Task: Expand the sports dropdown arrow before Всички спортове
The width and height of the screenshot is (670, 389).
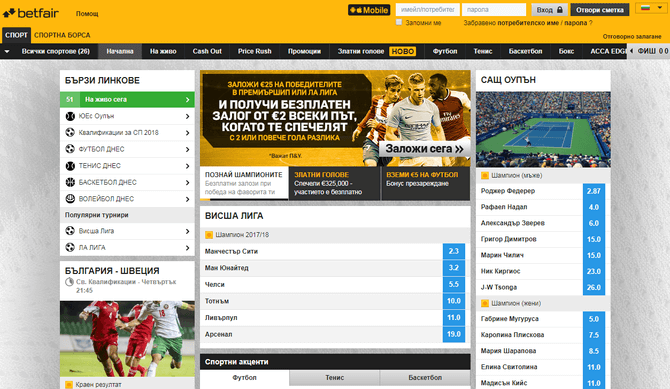Action: (x=7, y=51)
